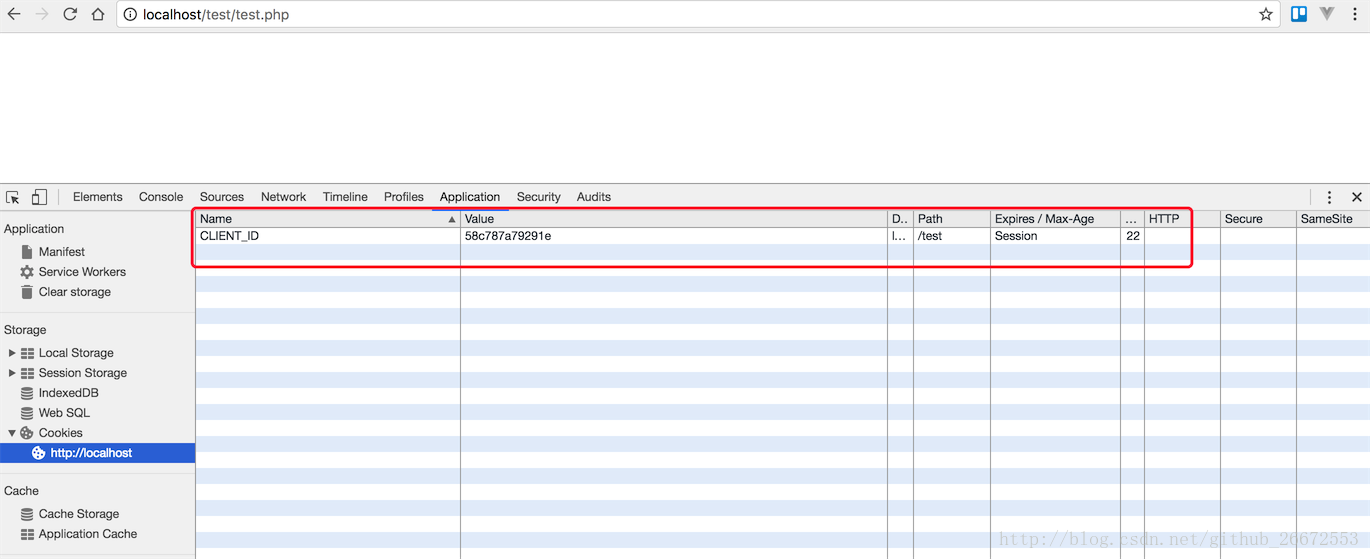Sort by Expires / Max-Age column
1370x559 pixels.
[x=1055, y=219]
